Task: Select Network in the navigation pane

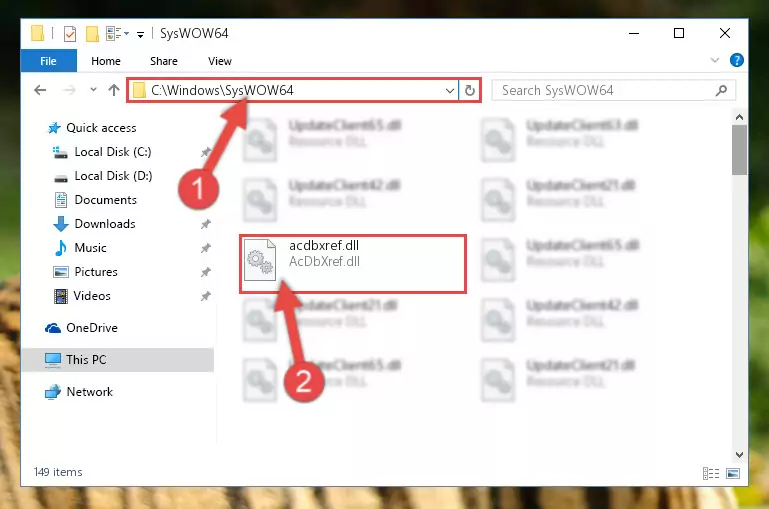Action: pos(89,391)
